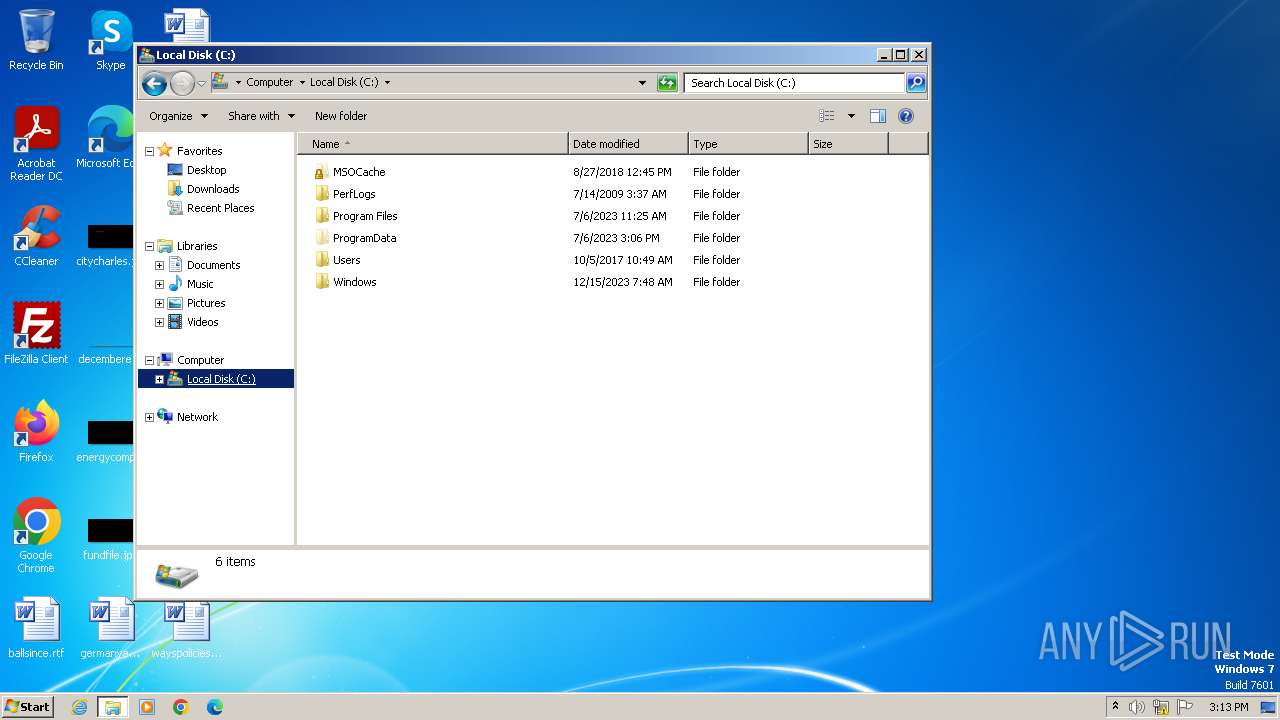Select Network in navigation pane

tap(196, 417)
